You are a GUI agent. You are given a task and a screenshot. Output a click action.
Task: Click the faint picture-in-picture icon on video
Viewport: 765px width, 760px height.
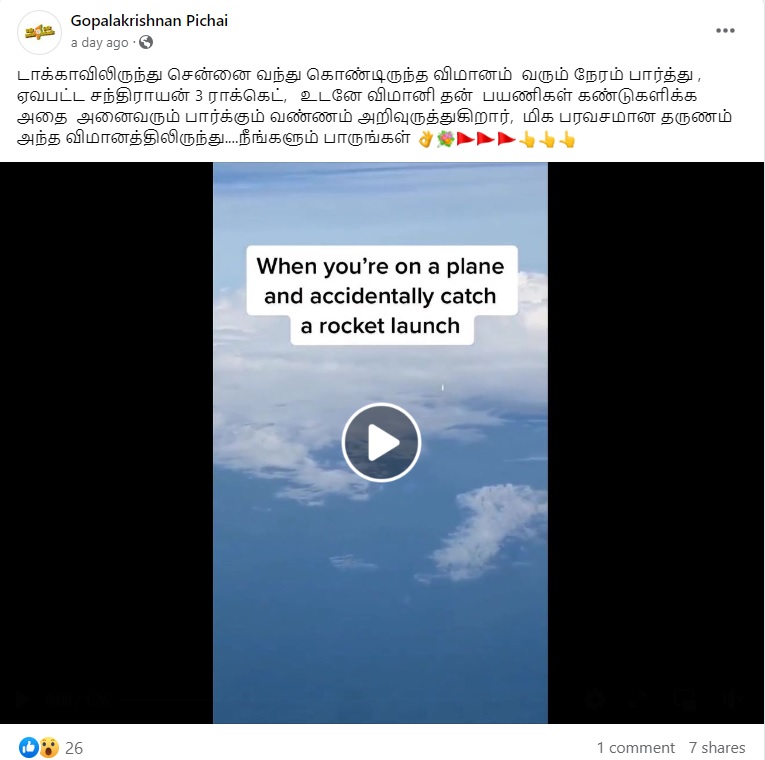coord(685,700)
